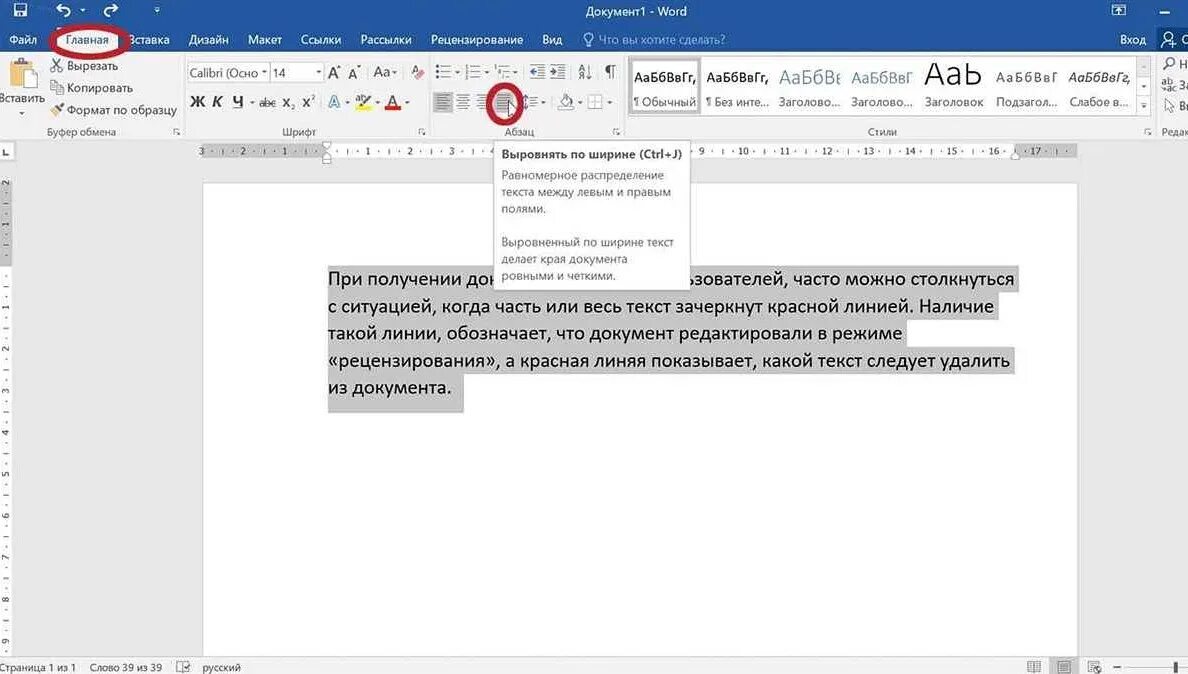Apply the Слабое в... style
Image resolution: width=1188 pixels, height=674 pixels.
(1099, 86)
